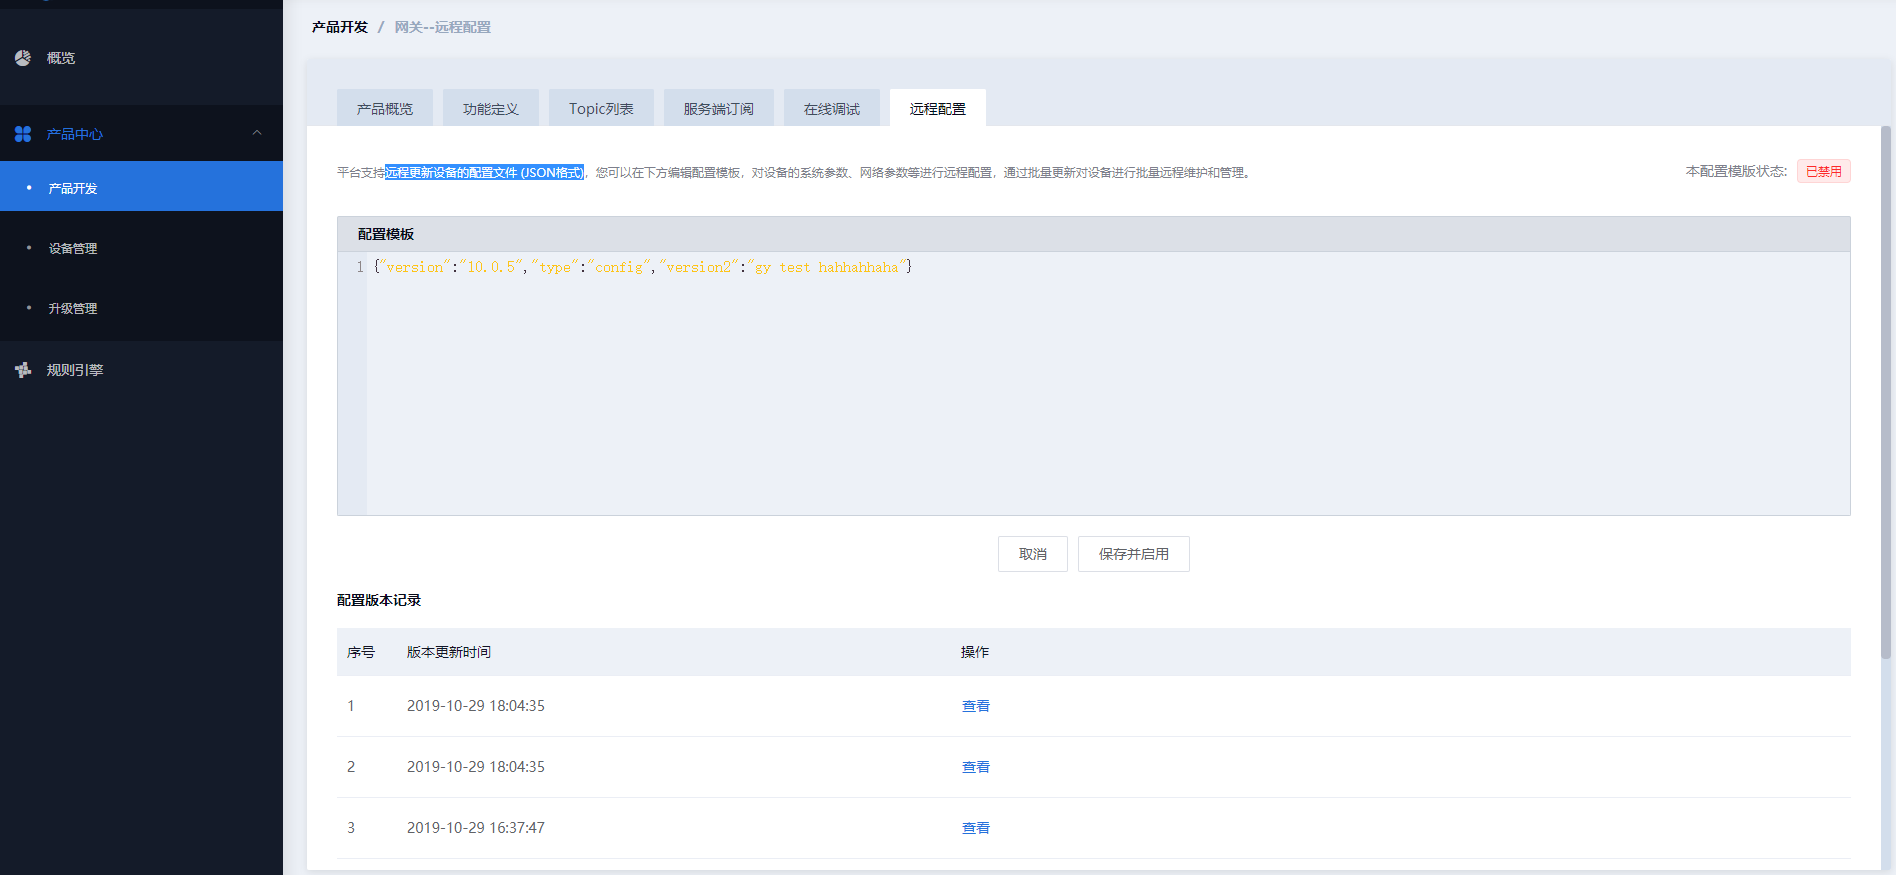Open 升级管理 sidebar item
Image resolution: width=1896 pixels, height=875 pixels.
tap(73, 308)
